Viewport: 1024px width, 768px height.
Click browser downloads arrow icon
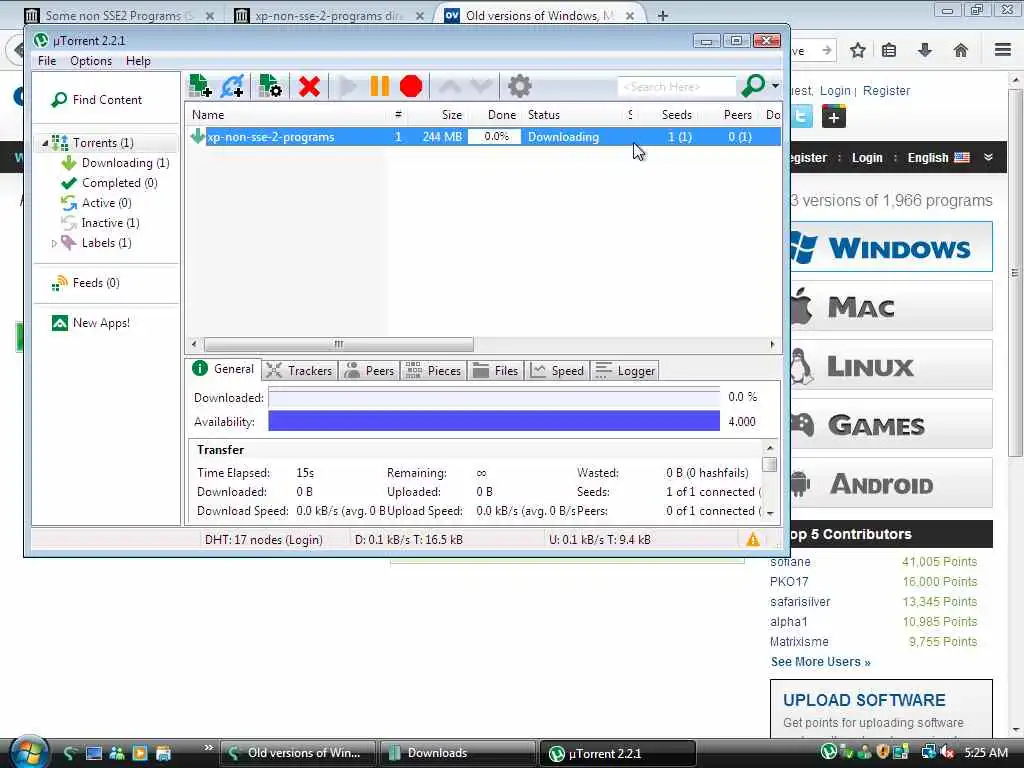tap(925, 50)
